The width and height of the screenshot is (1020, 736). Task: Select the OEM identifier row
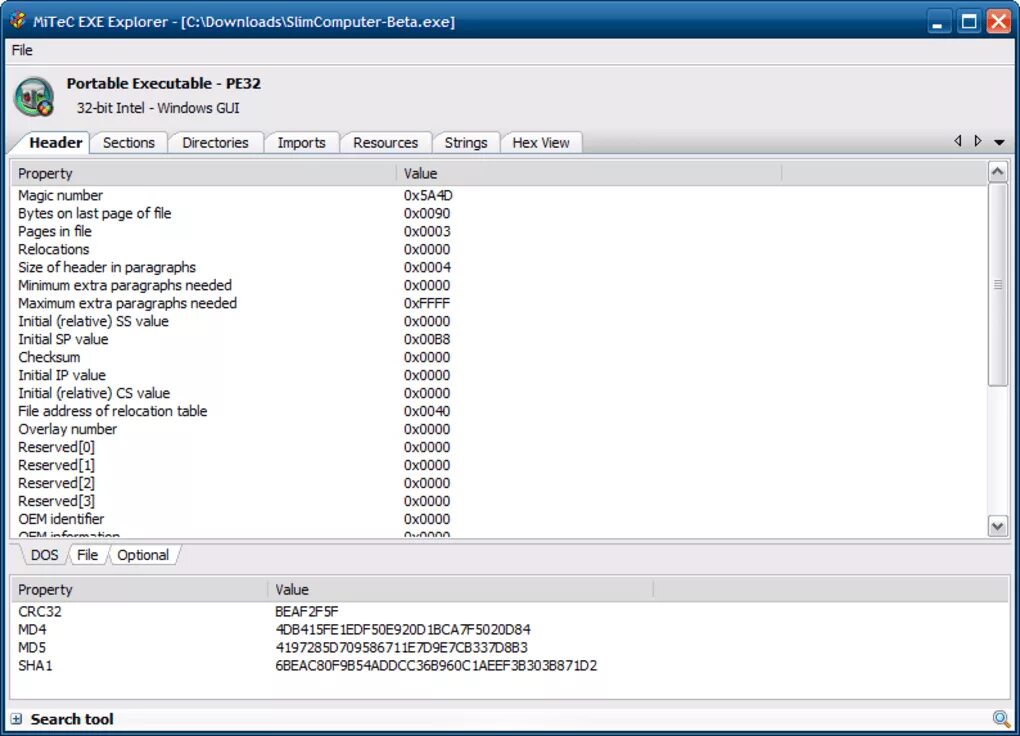[x=499, y=519]
